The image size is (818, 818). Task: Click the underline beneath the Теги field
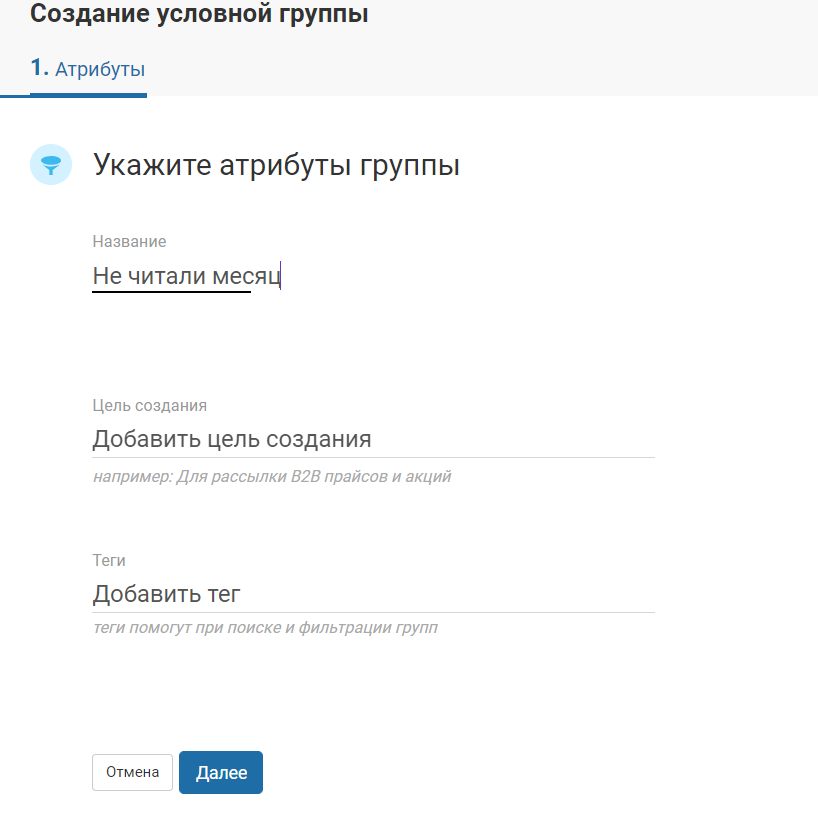[373, 612]
